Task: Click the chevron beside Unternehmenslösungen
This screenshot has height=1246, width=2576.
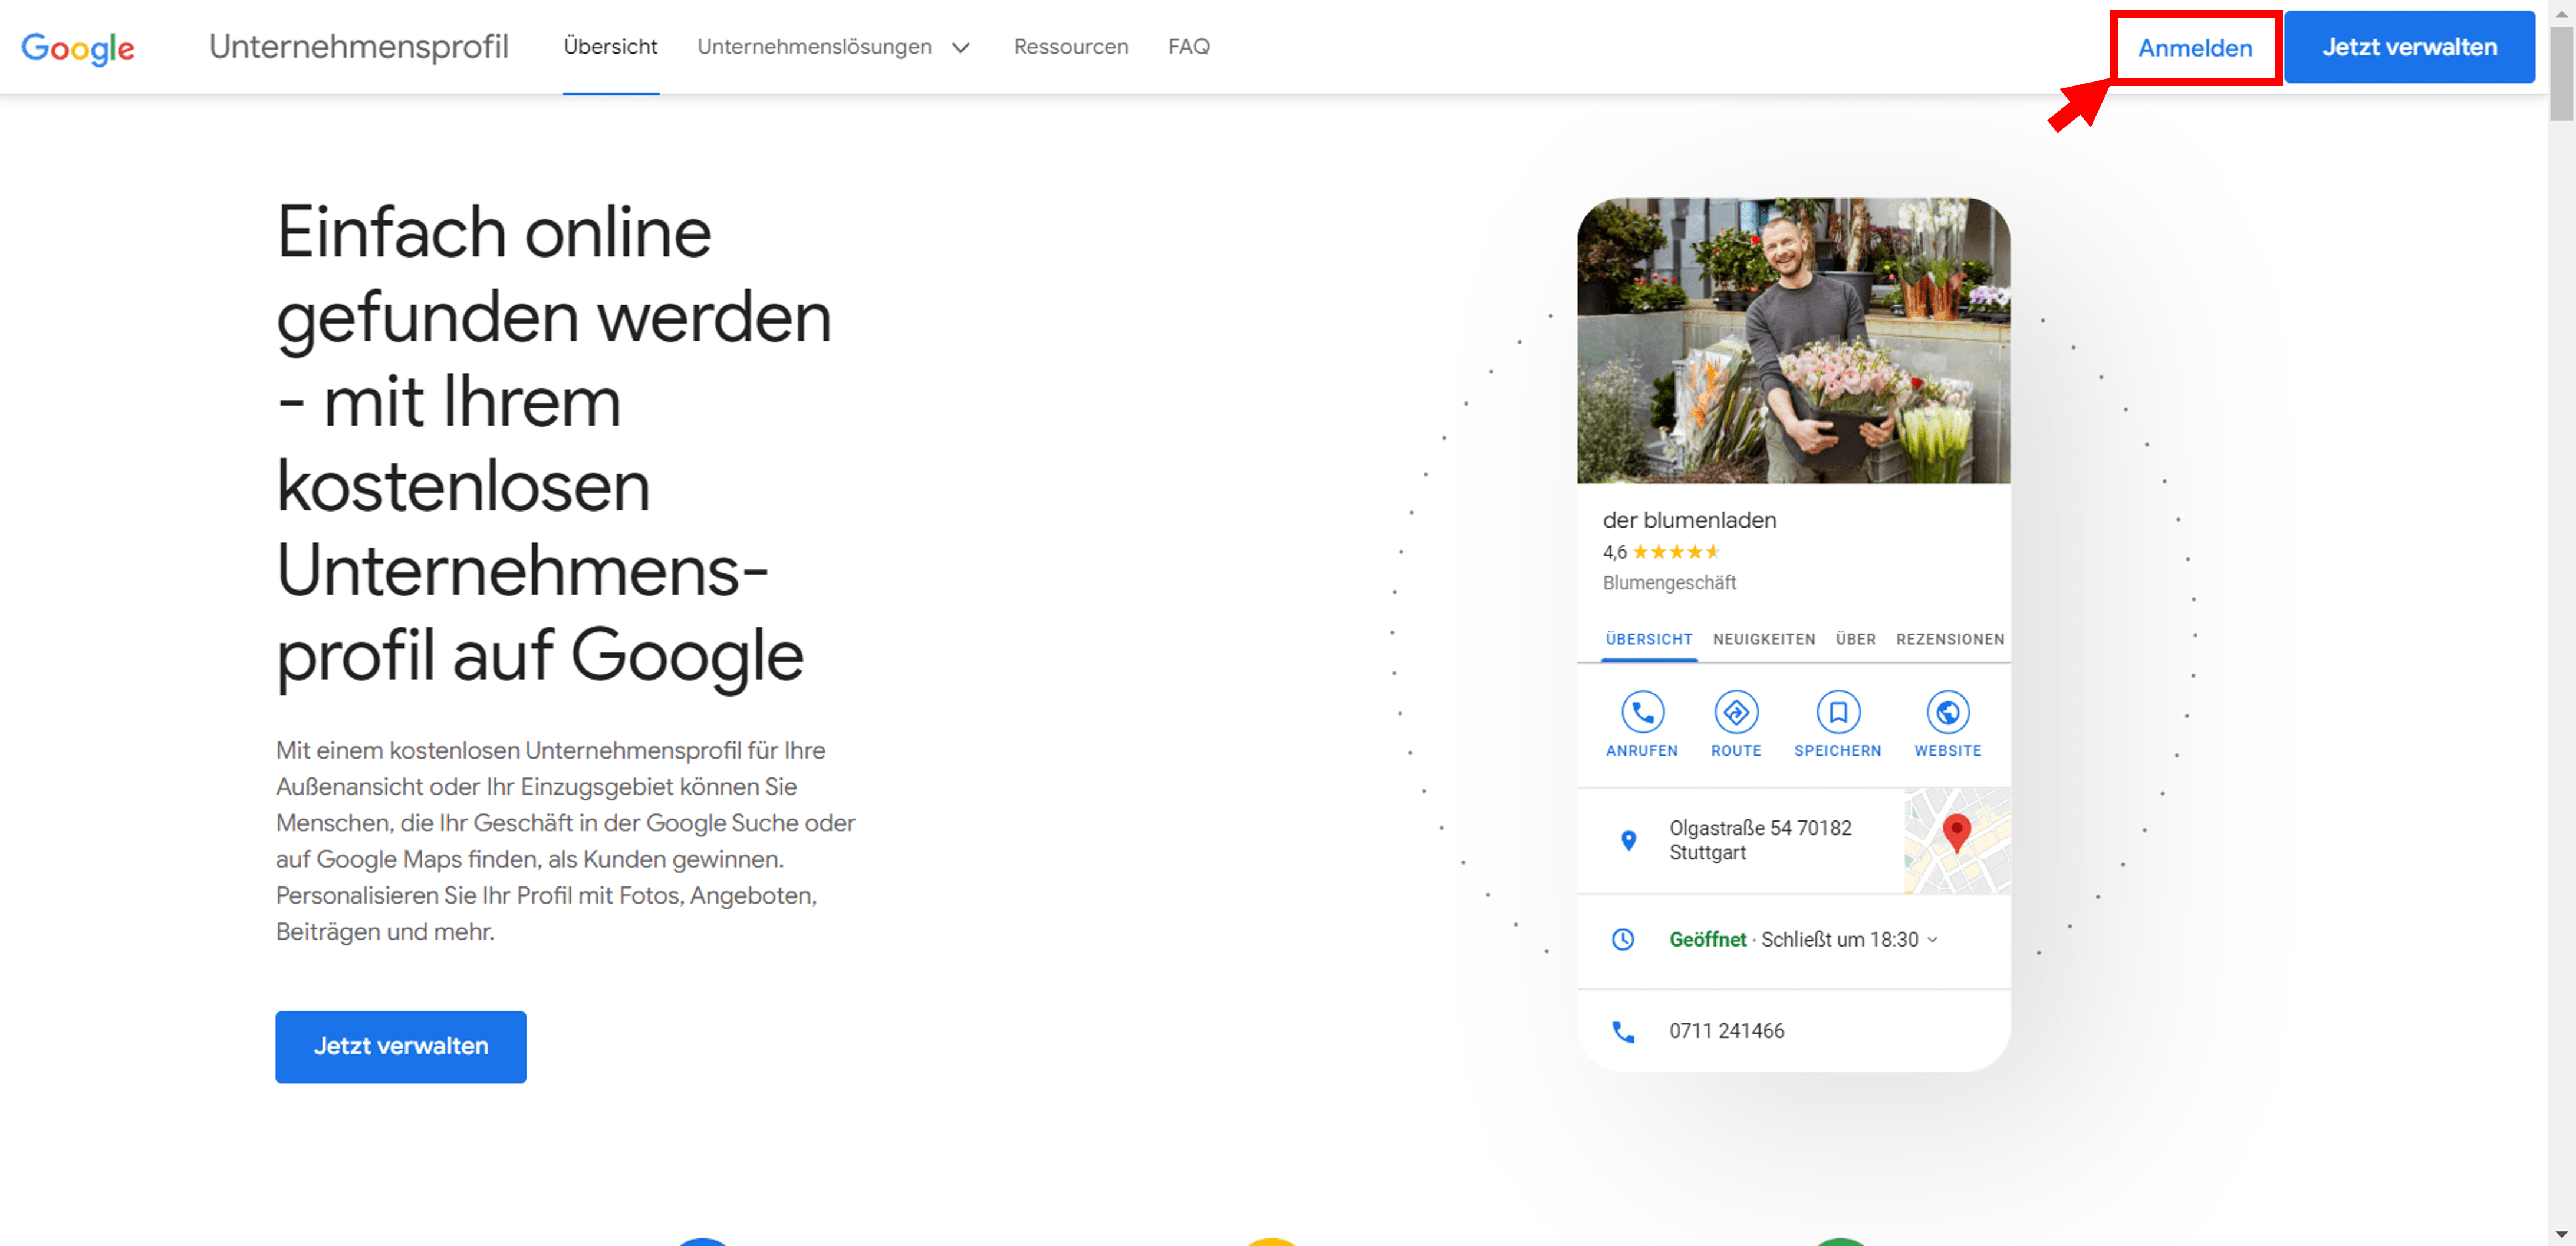Action: (961, 48)
